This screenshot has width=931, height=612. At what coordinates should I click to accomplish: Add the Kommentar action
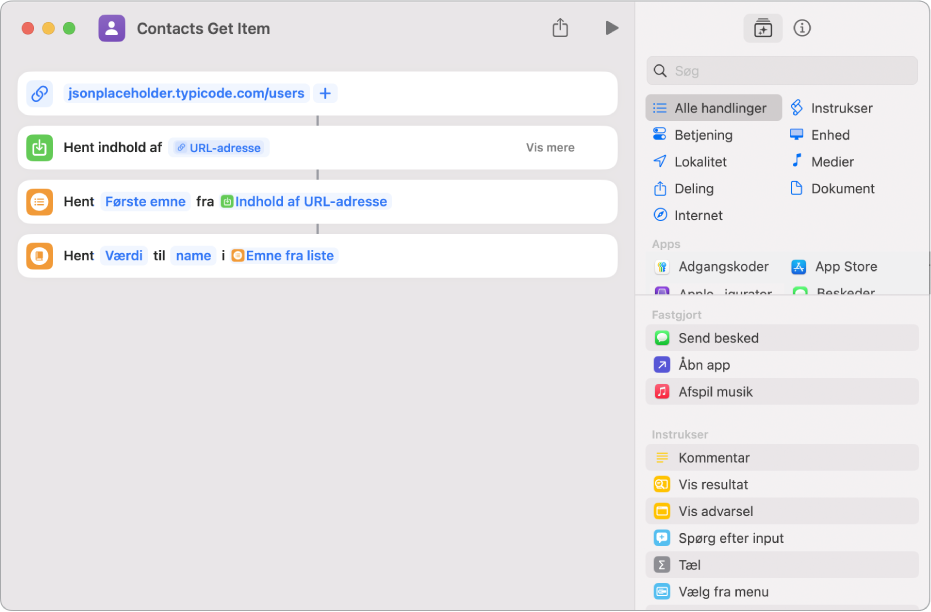(781, 458)
